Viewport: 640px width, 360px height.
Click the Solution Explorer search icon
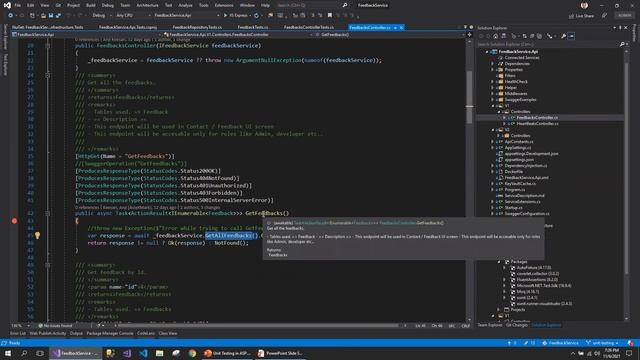622,44
